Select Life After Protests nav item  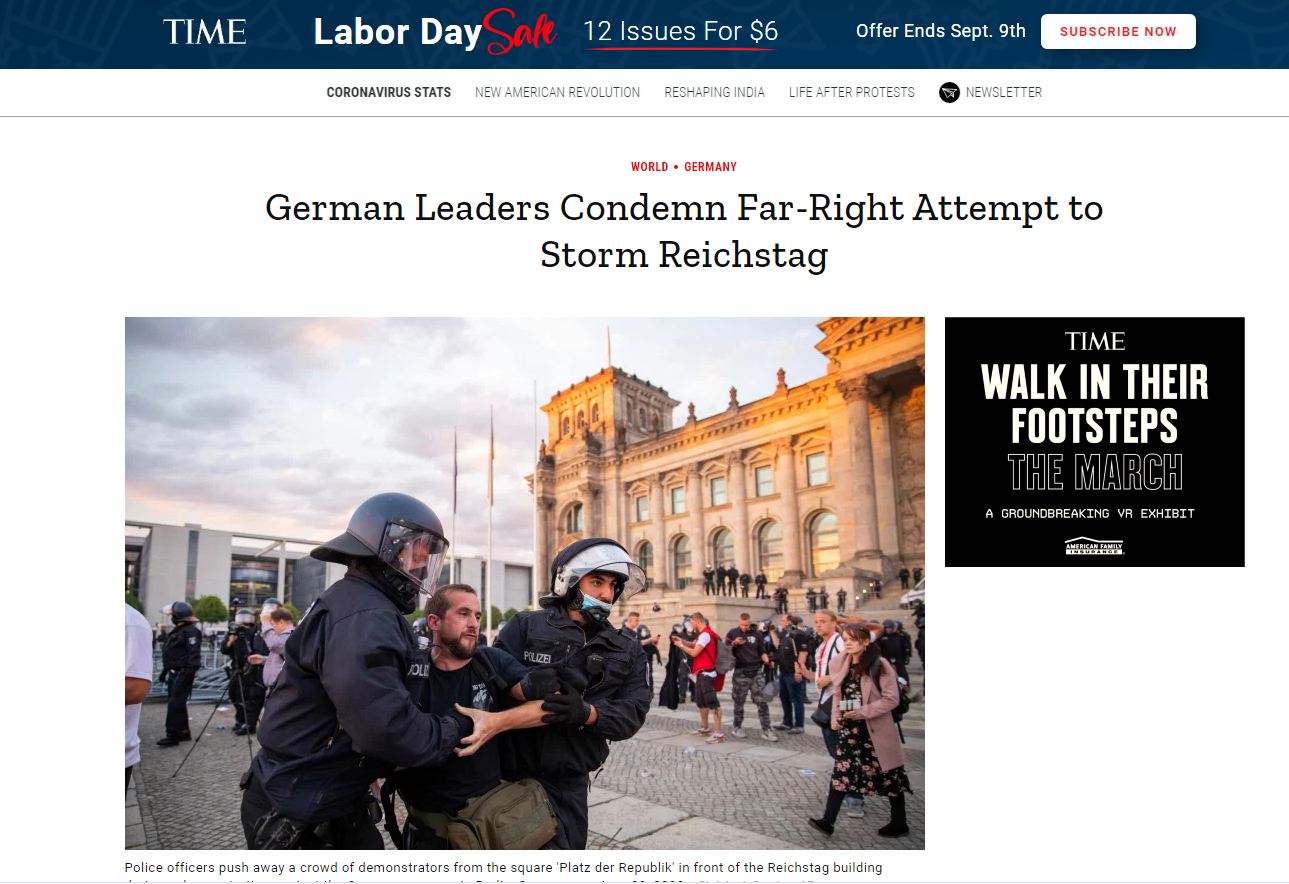851,92
